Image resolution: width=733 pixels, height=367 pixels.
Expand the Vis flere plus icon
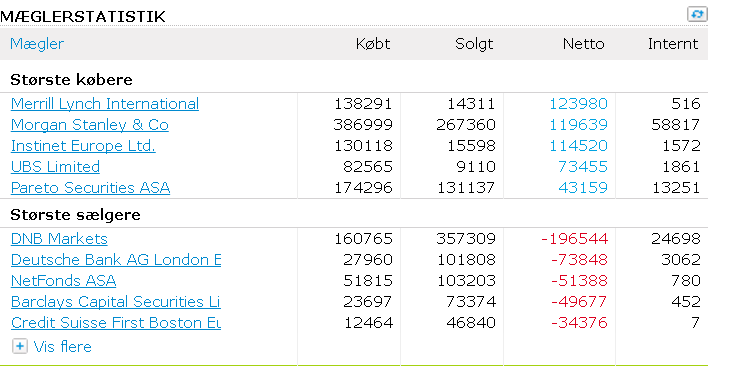[x=20, y=346]
